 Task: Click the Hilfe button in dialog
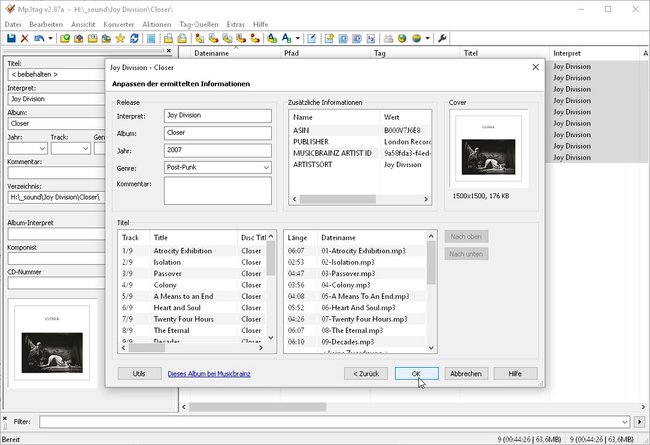pyautogui.click(x=515, y=374)
